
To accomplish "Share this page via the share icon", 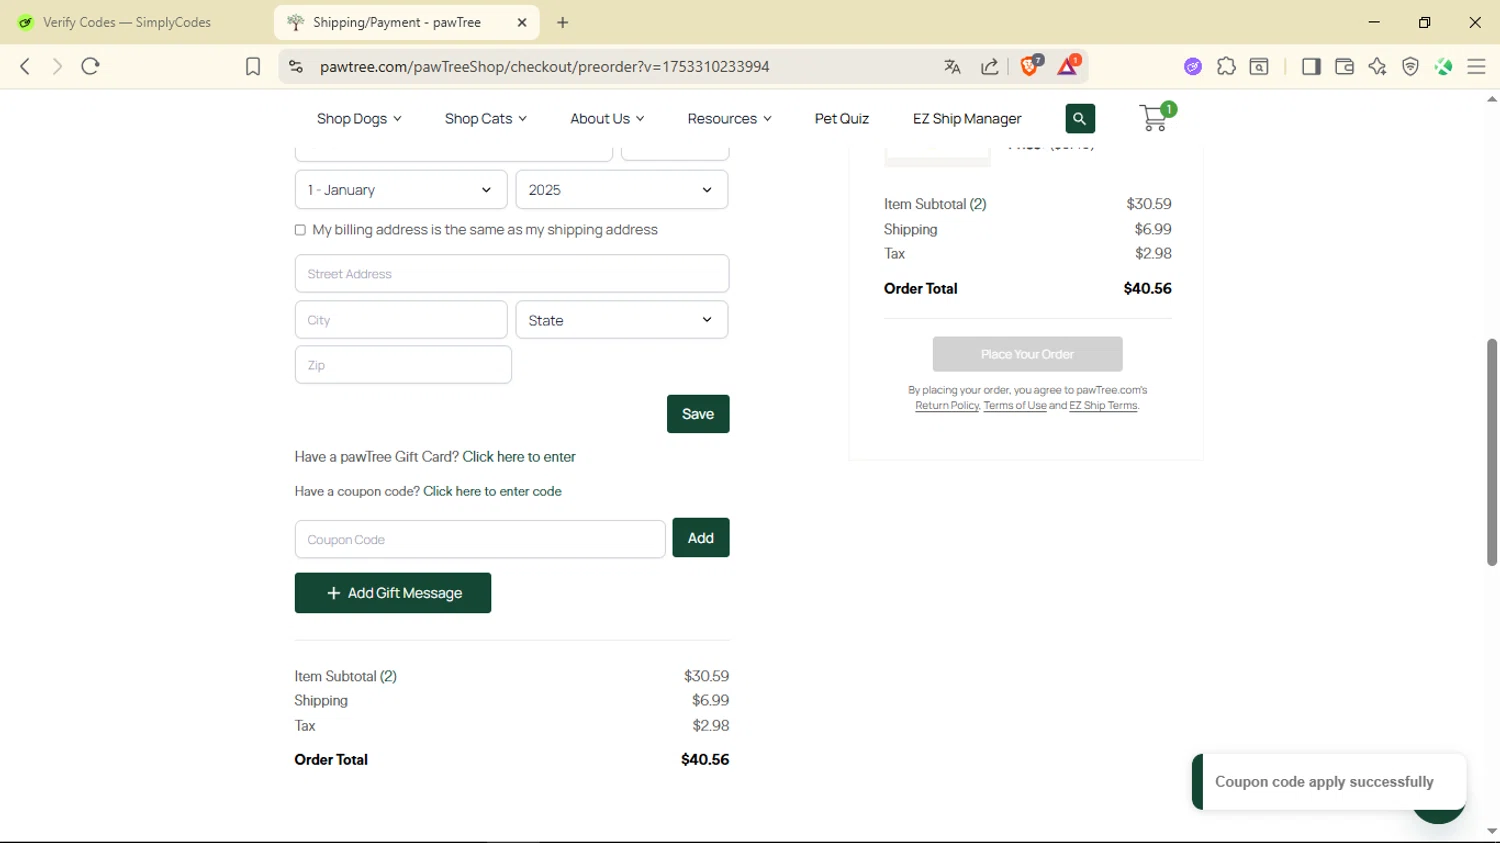I will [990, 67].
